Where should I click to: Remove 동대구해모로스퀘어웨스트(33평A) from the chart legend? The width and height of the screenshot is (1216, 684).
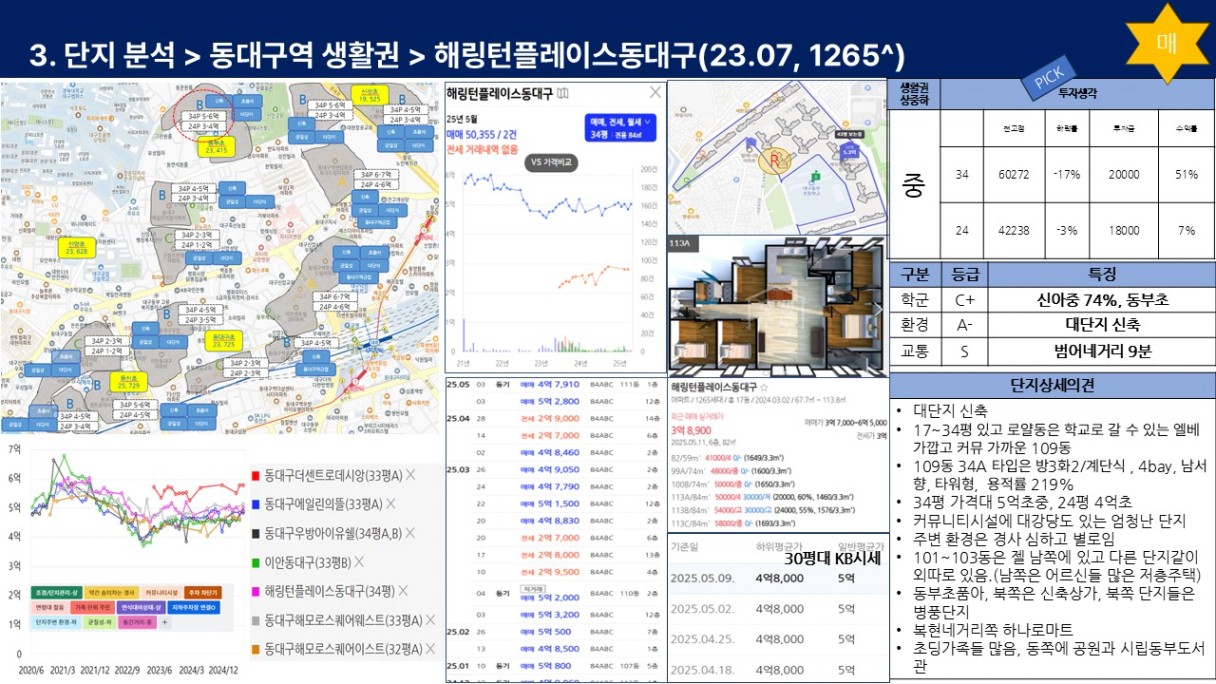(x=431, y=620)
